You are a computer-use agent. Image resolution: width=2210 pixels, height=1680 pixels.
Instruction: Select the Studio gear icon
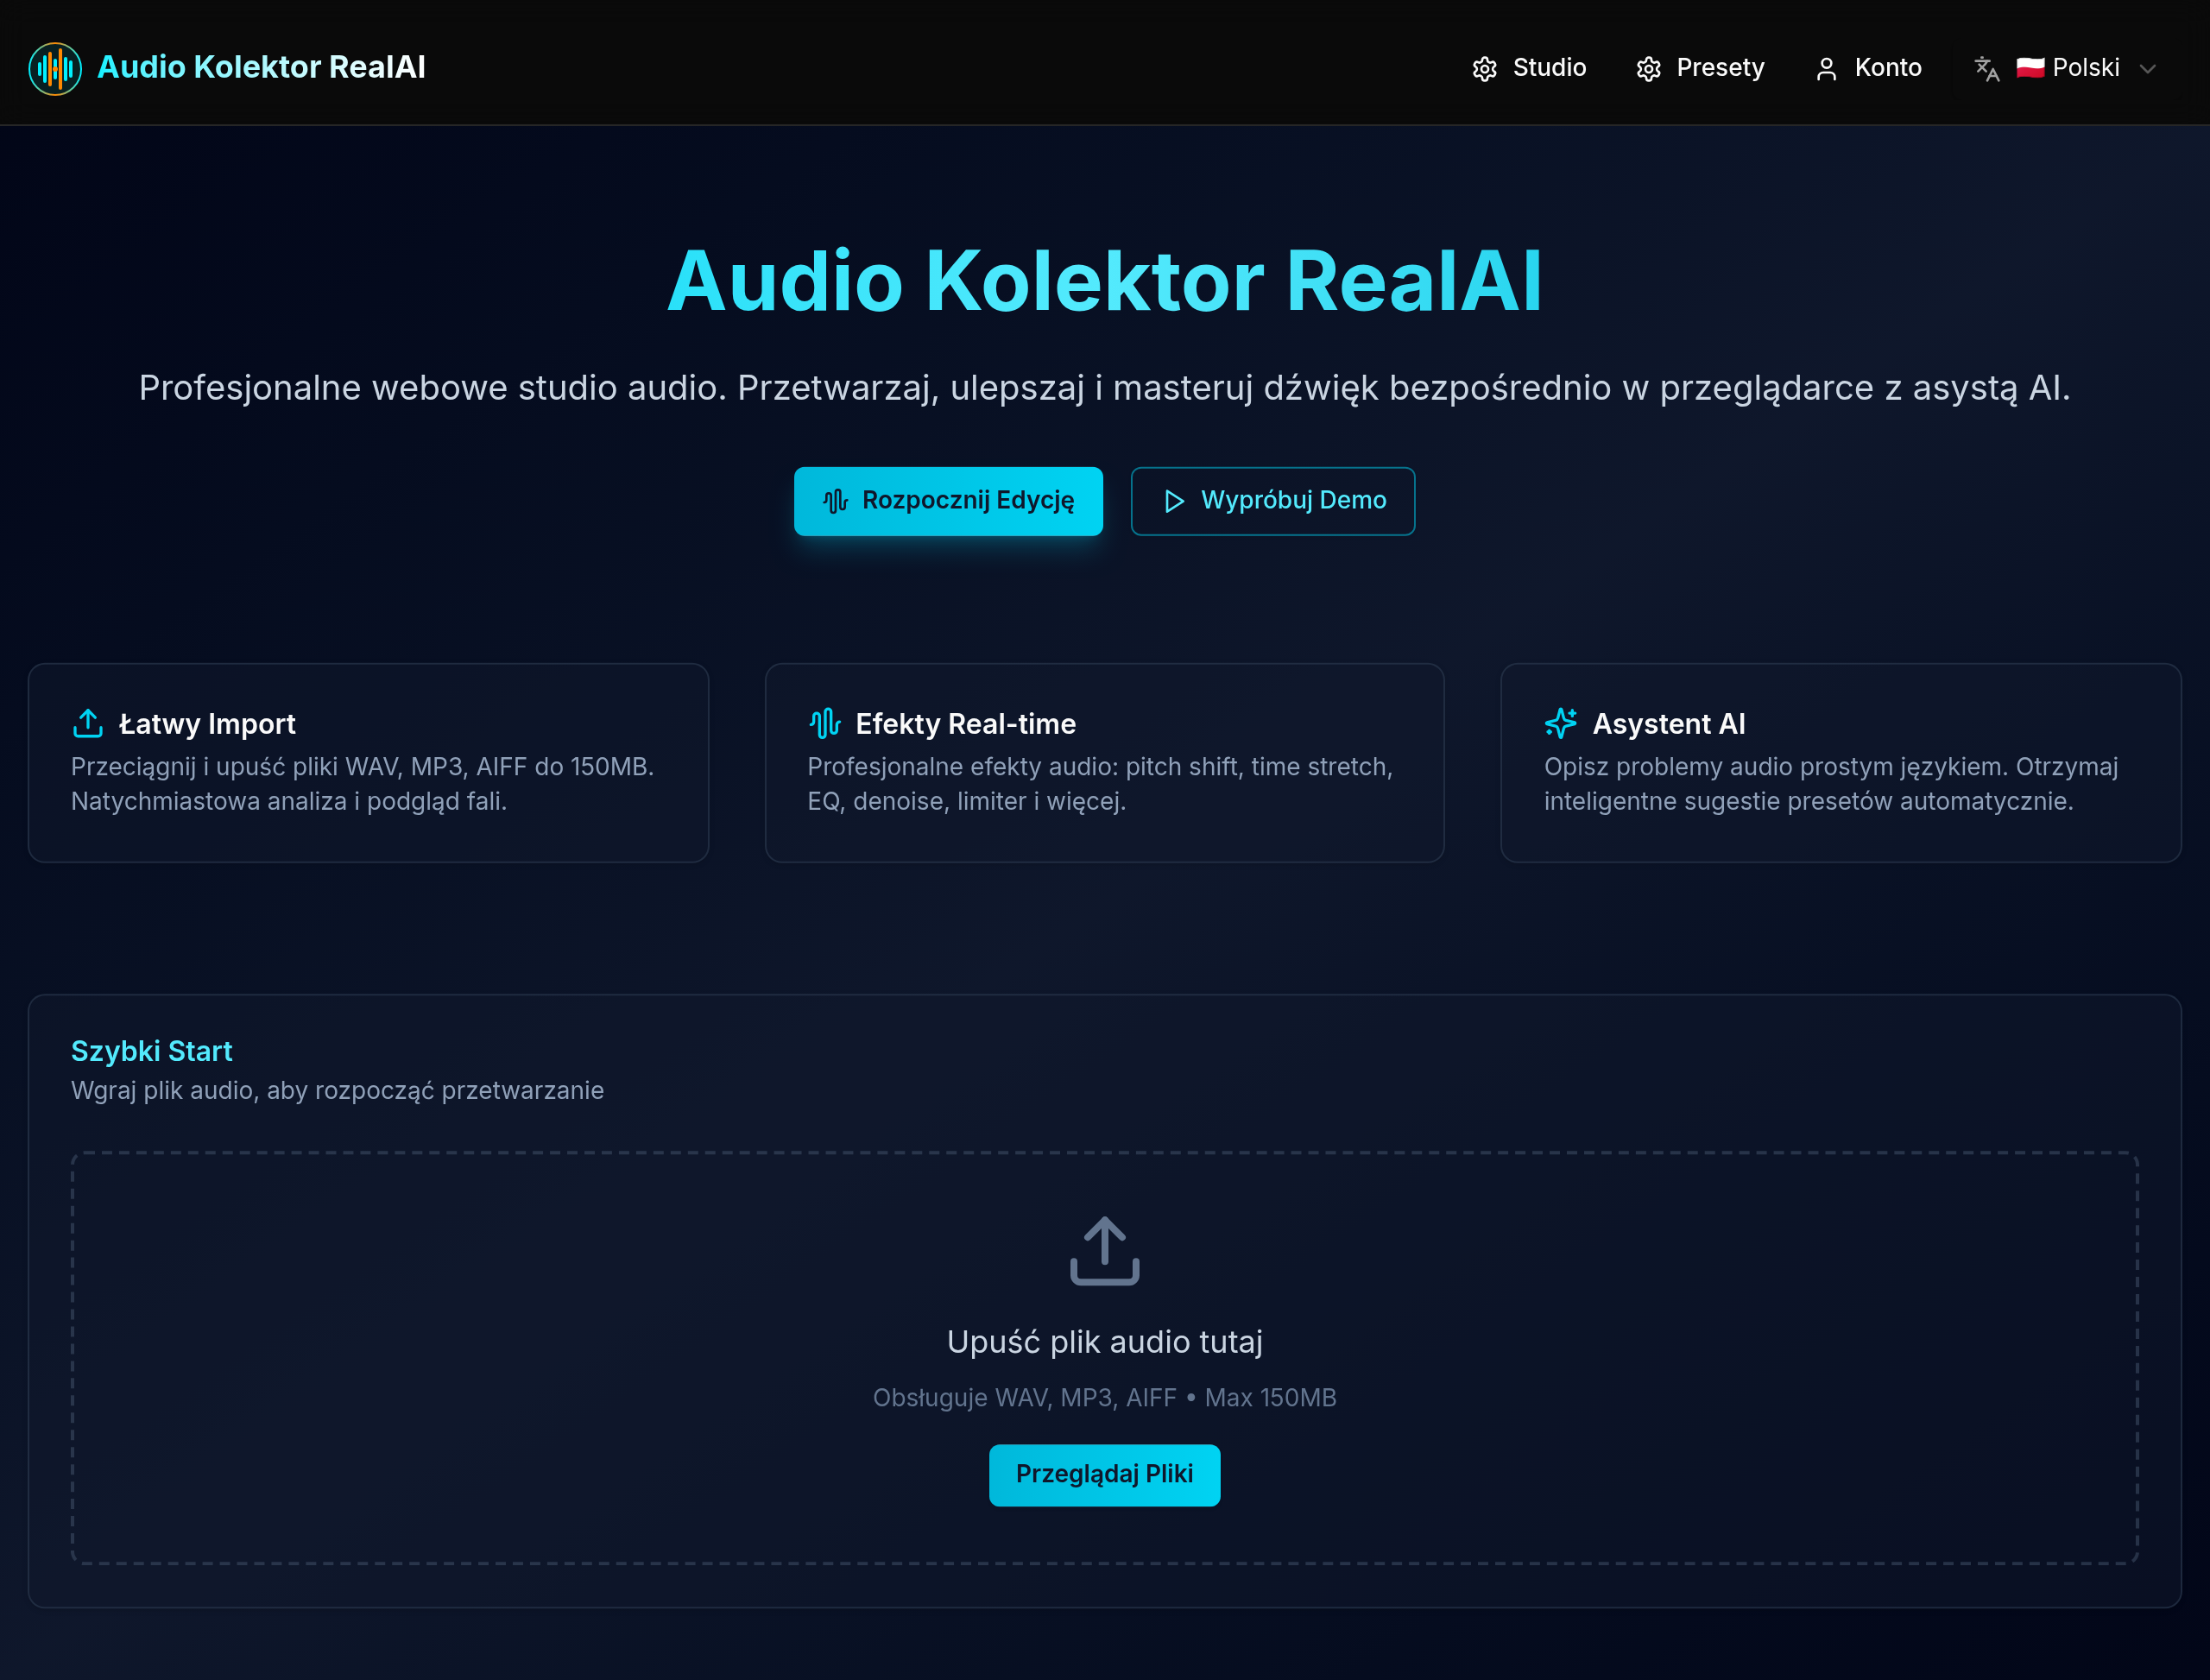coord(1486,68)
